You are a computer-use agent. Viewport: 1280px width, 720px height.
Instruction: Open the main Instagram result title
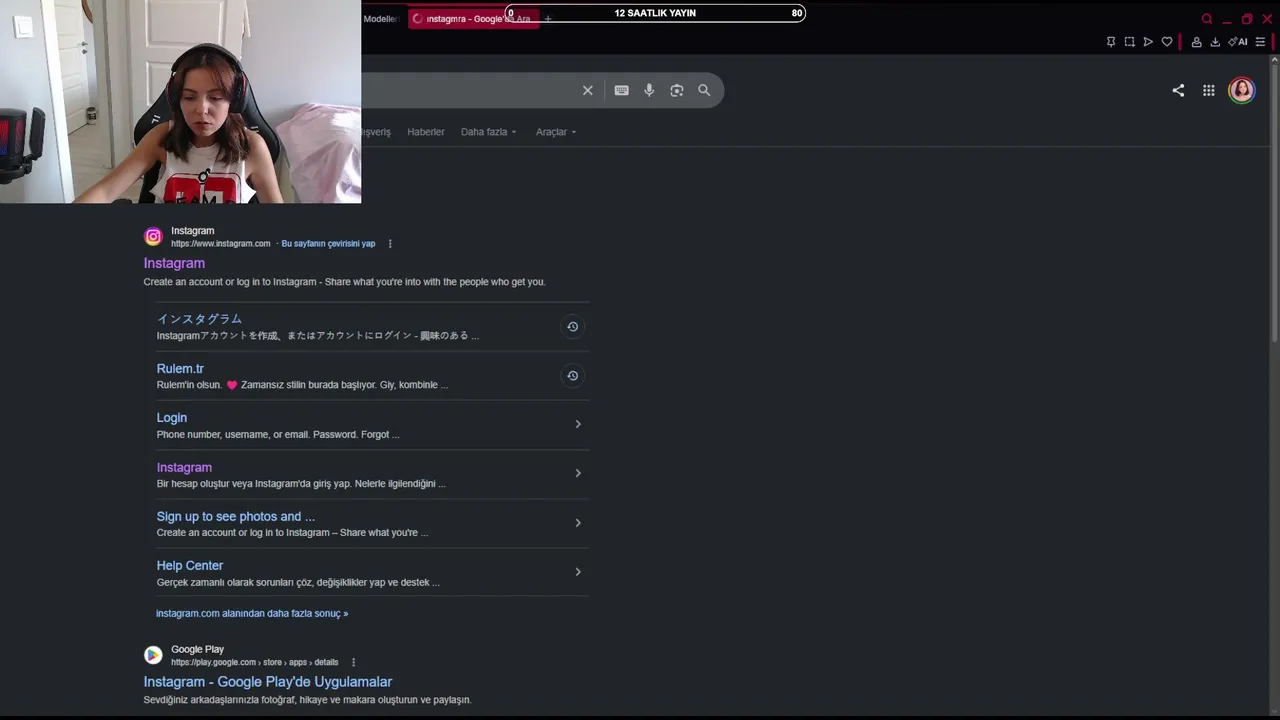point(174,263)
